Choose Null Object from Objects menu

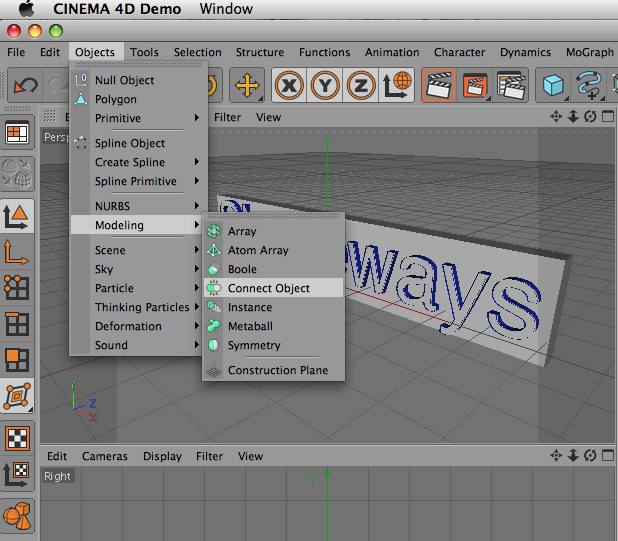click(x=138, y=80)
